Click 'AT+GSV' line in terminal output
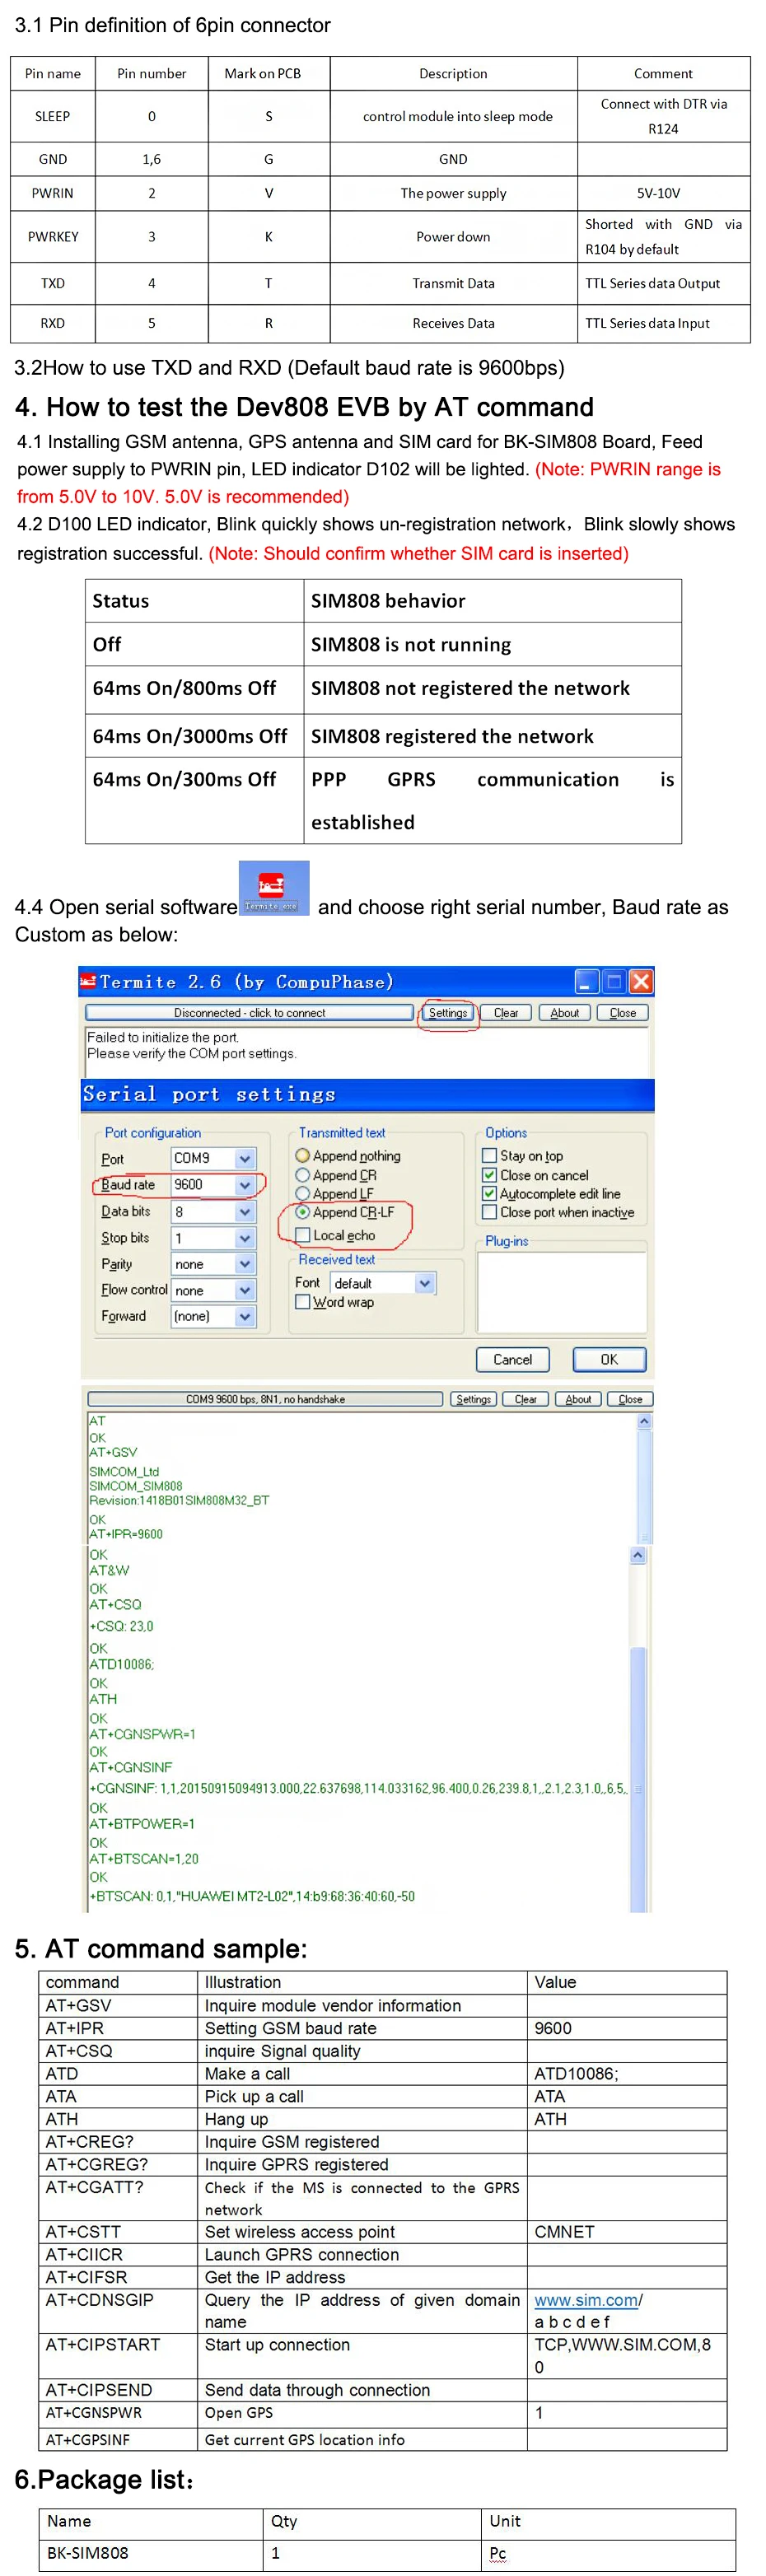766x2576 pixels. 113,1452
